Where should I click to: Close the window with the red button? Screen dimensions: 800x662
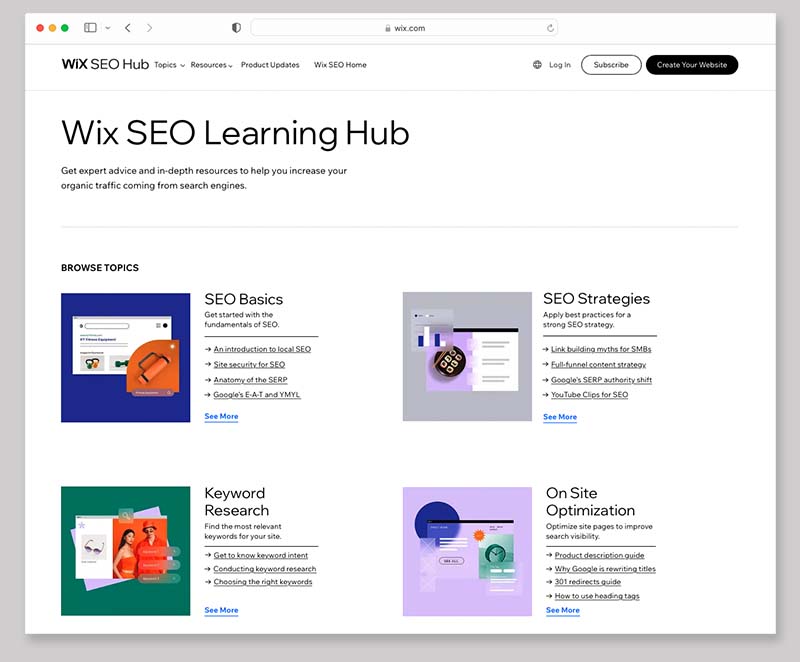pyautogui.click(x=40, y=28)
